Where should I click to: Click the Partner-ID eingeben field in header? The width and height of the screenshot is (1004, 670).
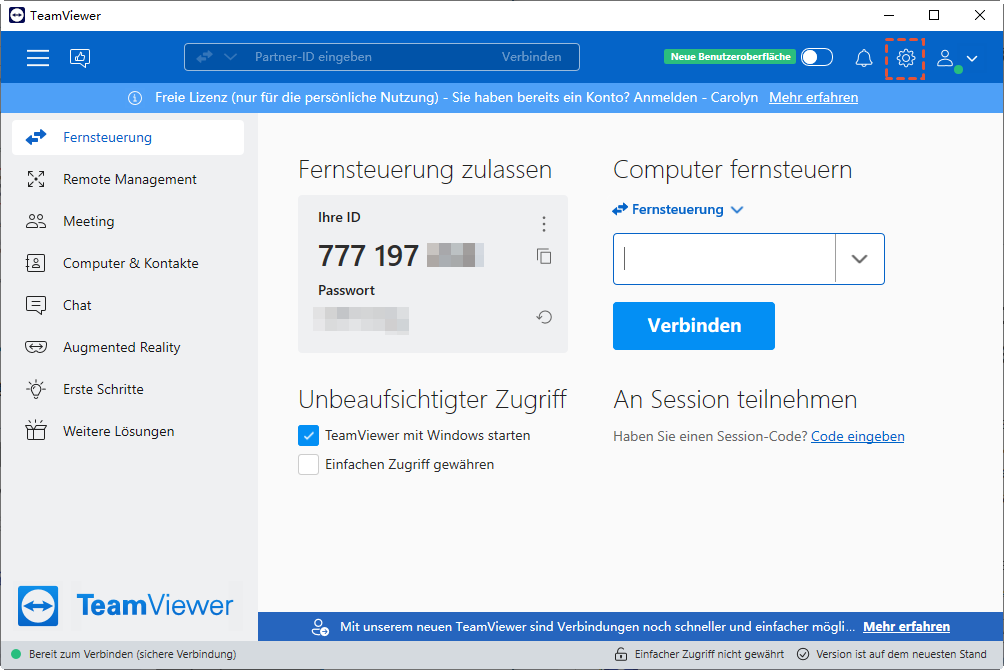(x=370, y=57)
